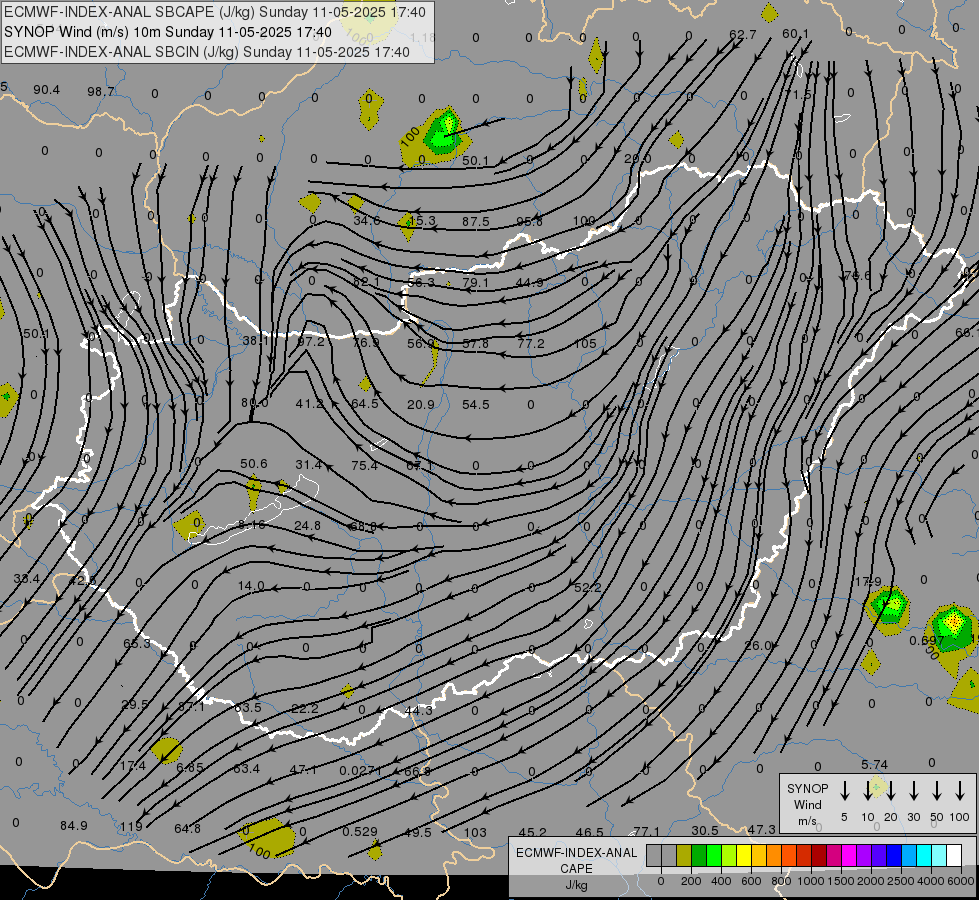Click the 10 m/s arrow in the SYNOP Wind legend

(867, 791)
